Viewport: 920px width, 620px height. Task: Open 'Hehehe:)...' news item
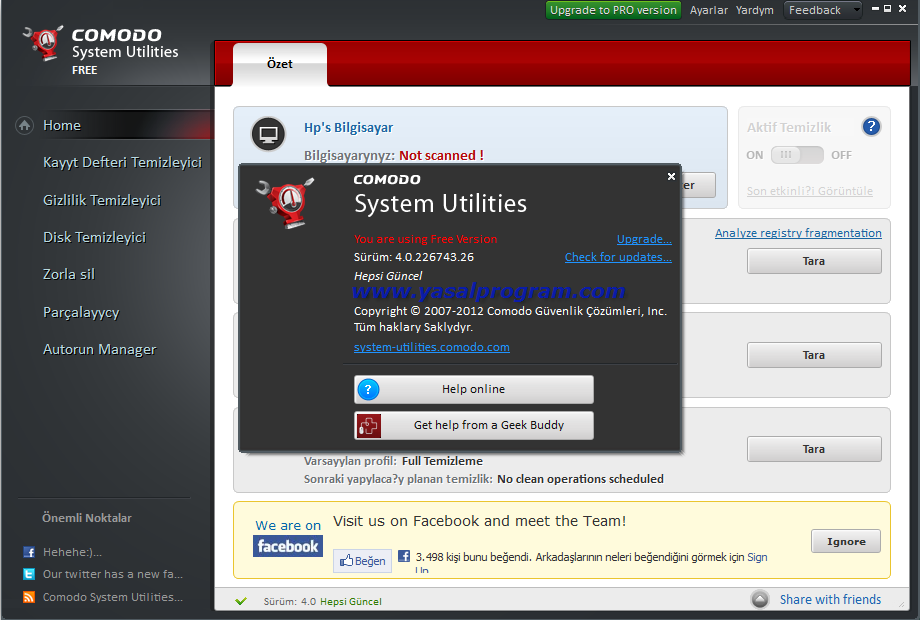pos(72,552)
